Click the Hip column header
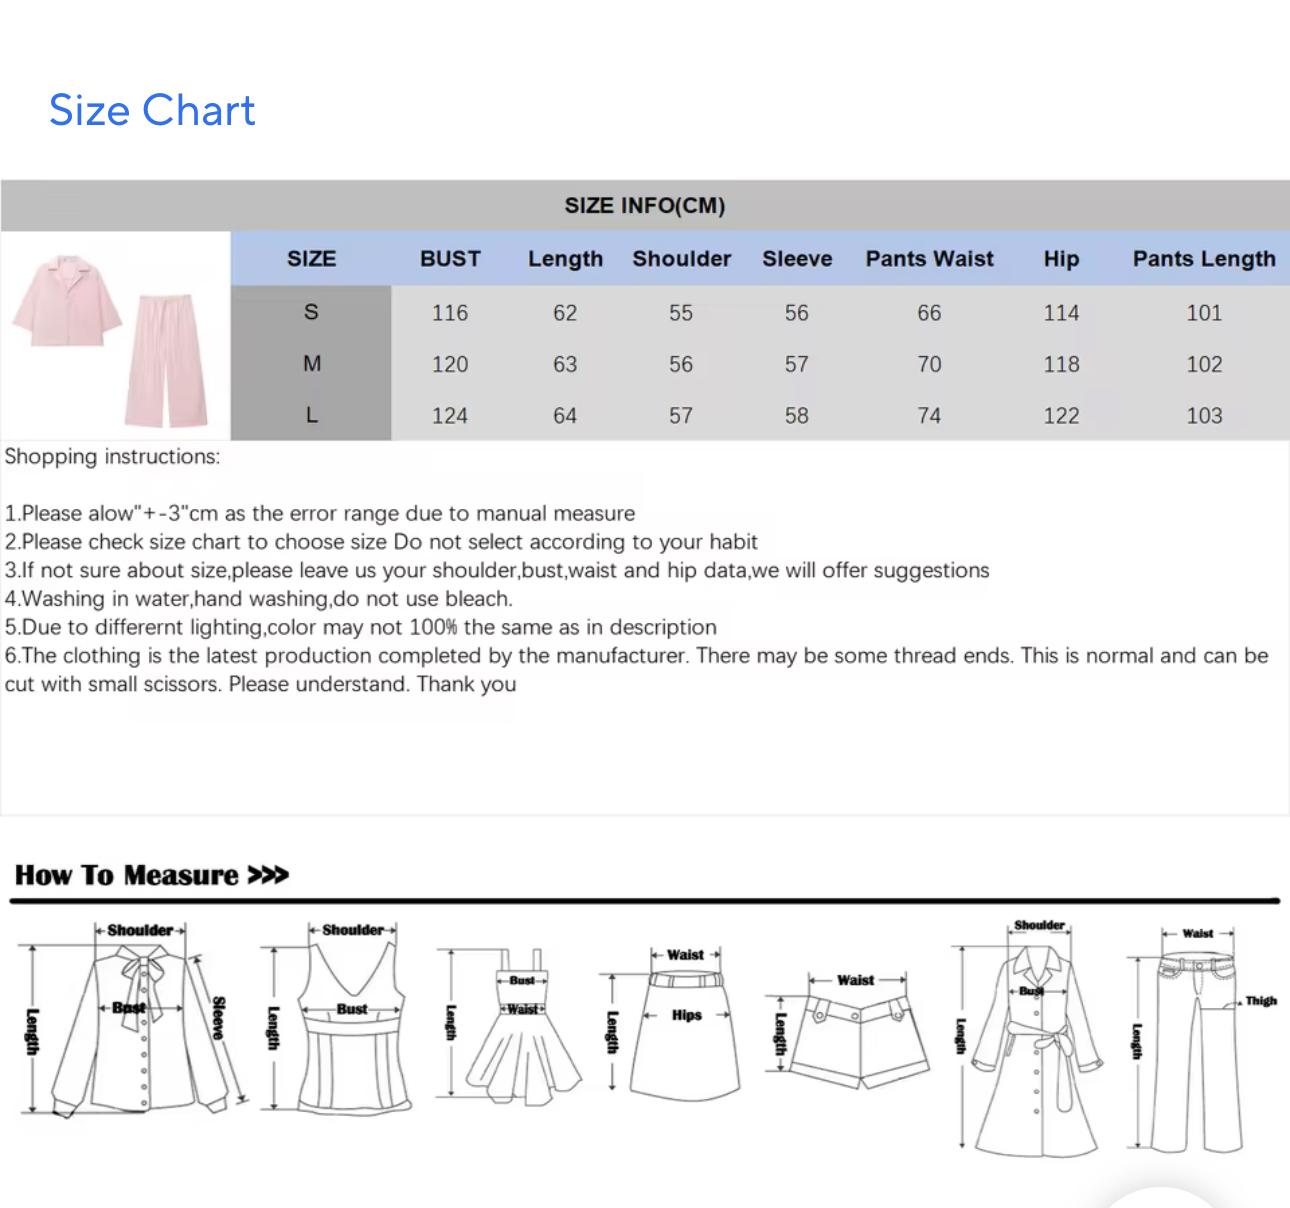 (x=1061, y=259)
